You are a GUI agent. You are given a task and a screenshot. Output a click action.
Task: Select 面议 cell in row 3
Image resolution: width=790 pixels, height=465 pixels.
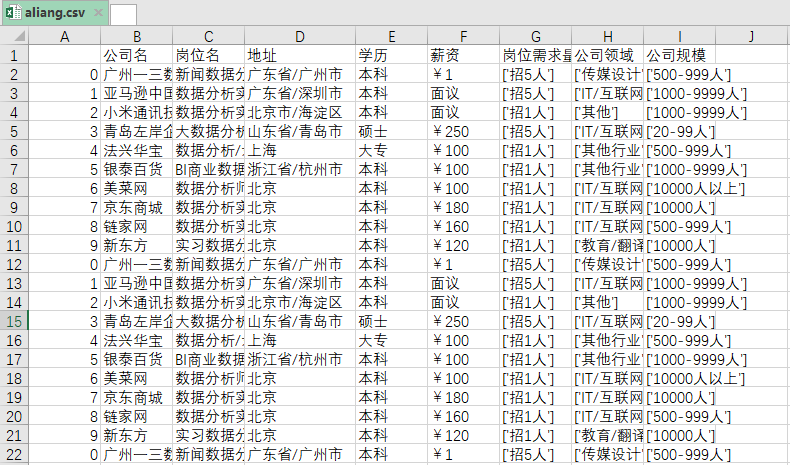[x=464, y=93]
